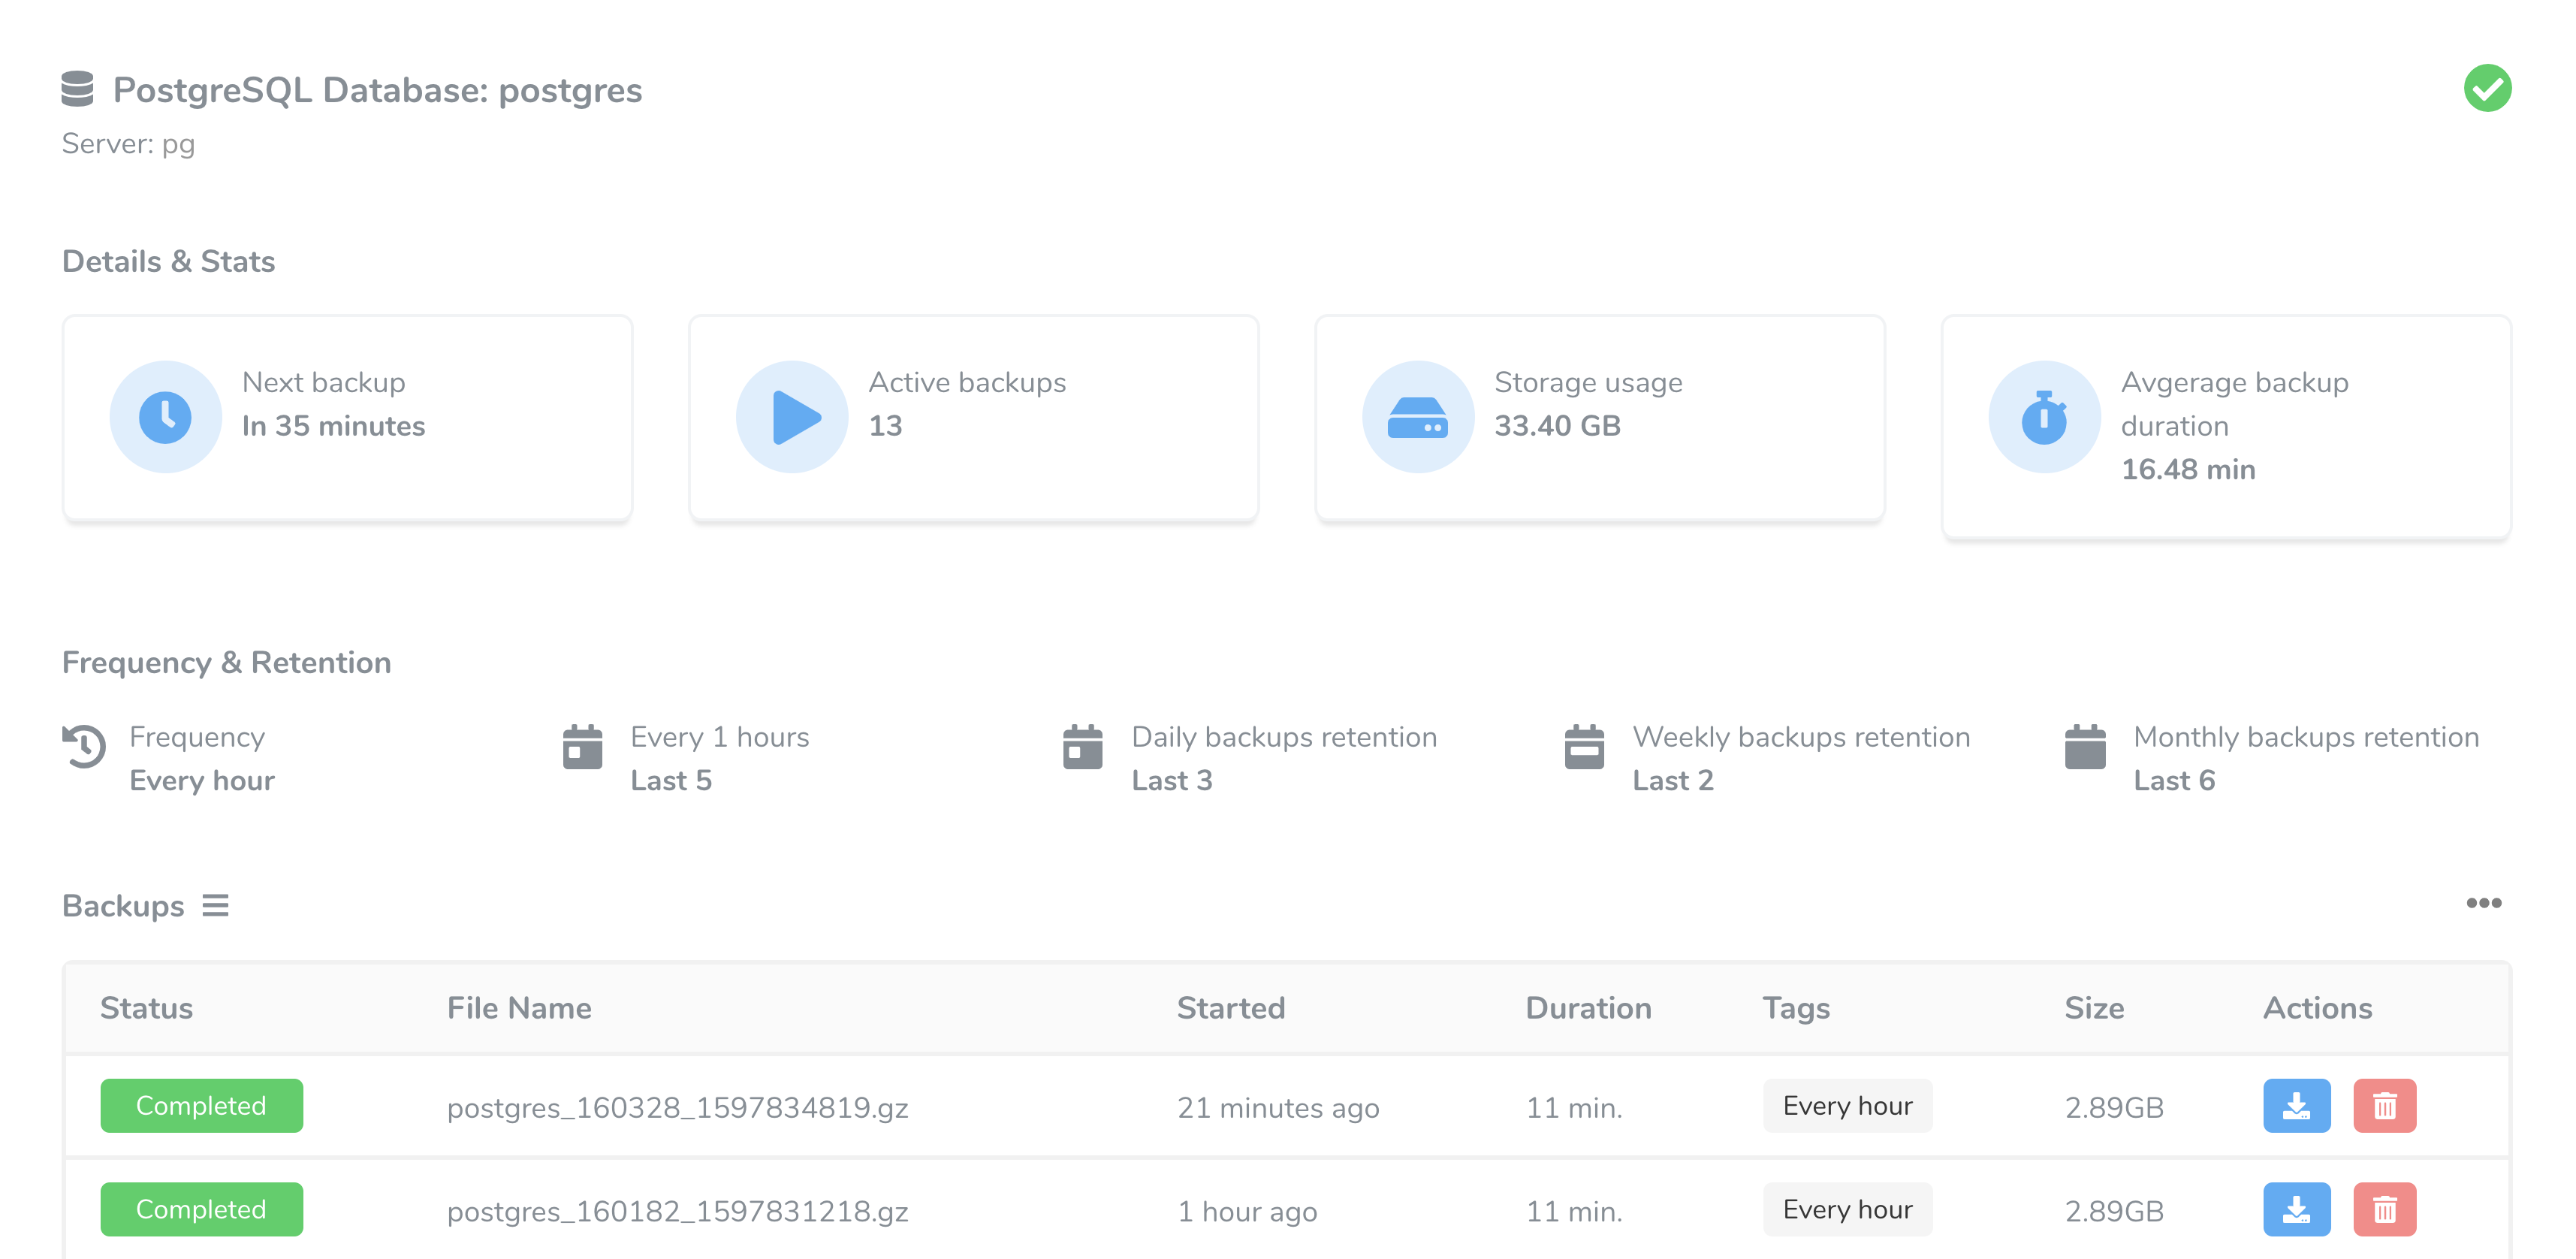Click the 'Last 2' weekly retention value
The image size is (2576, 1259).
click(1673, 780)
